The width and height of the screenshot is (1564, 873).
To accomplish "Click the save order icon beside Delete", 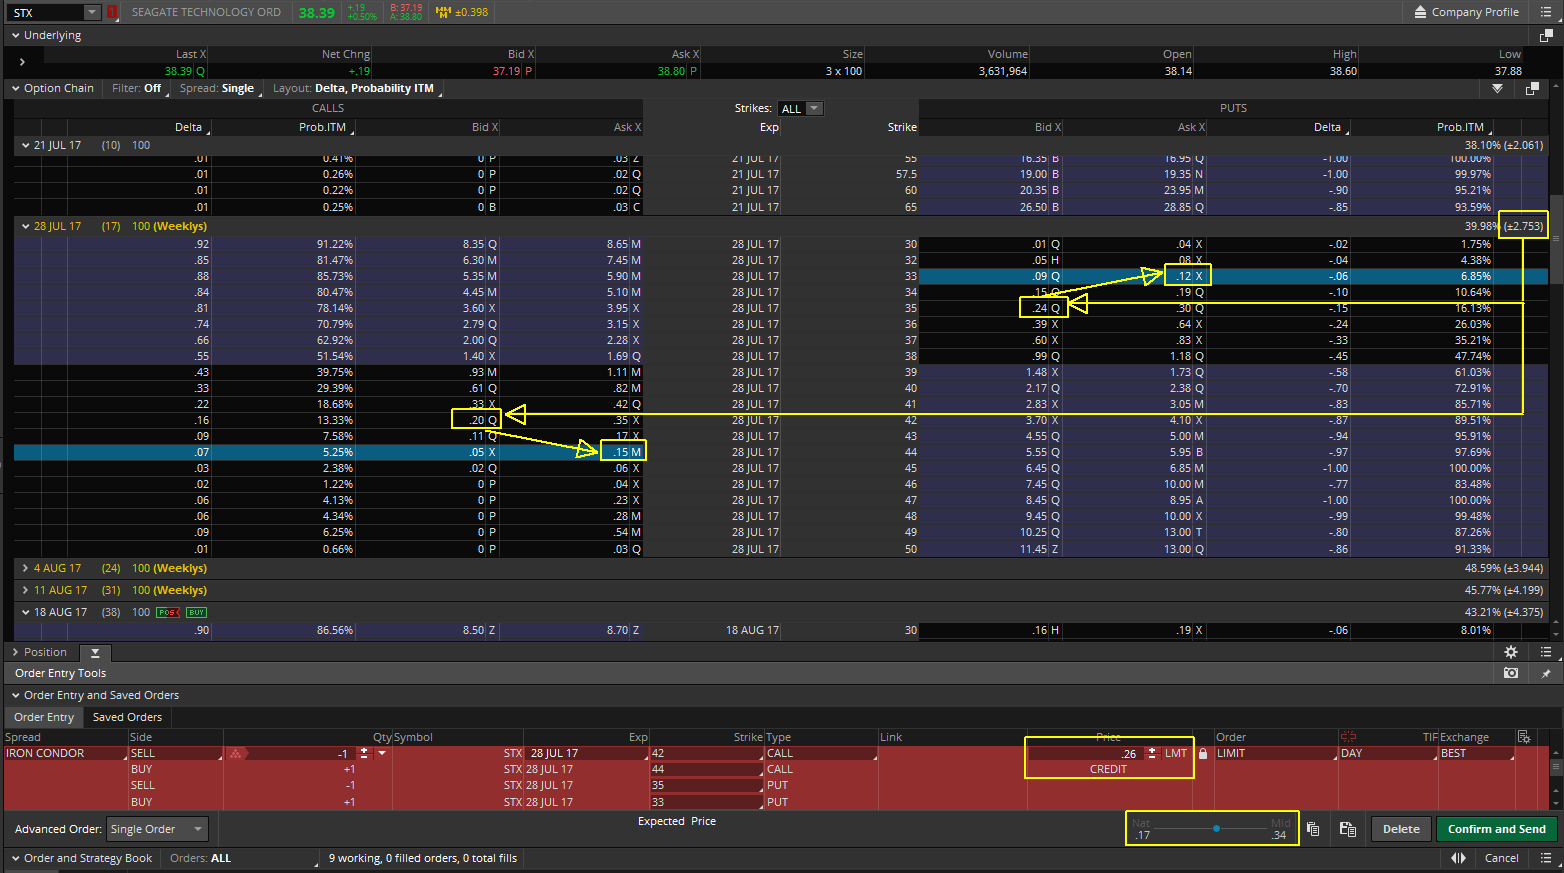I will click(x=1348, y=829).
